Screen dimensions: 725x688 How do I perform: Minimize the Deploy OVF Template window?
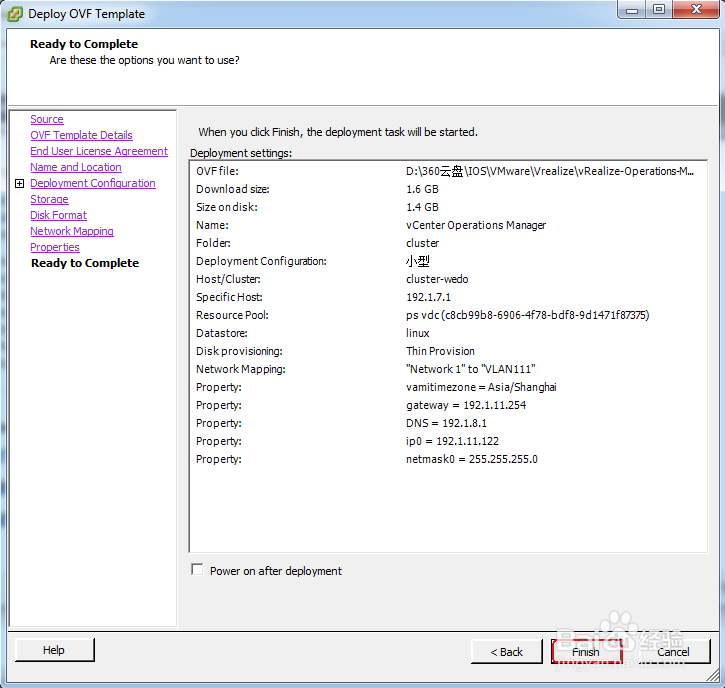pos(632,10)
